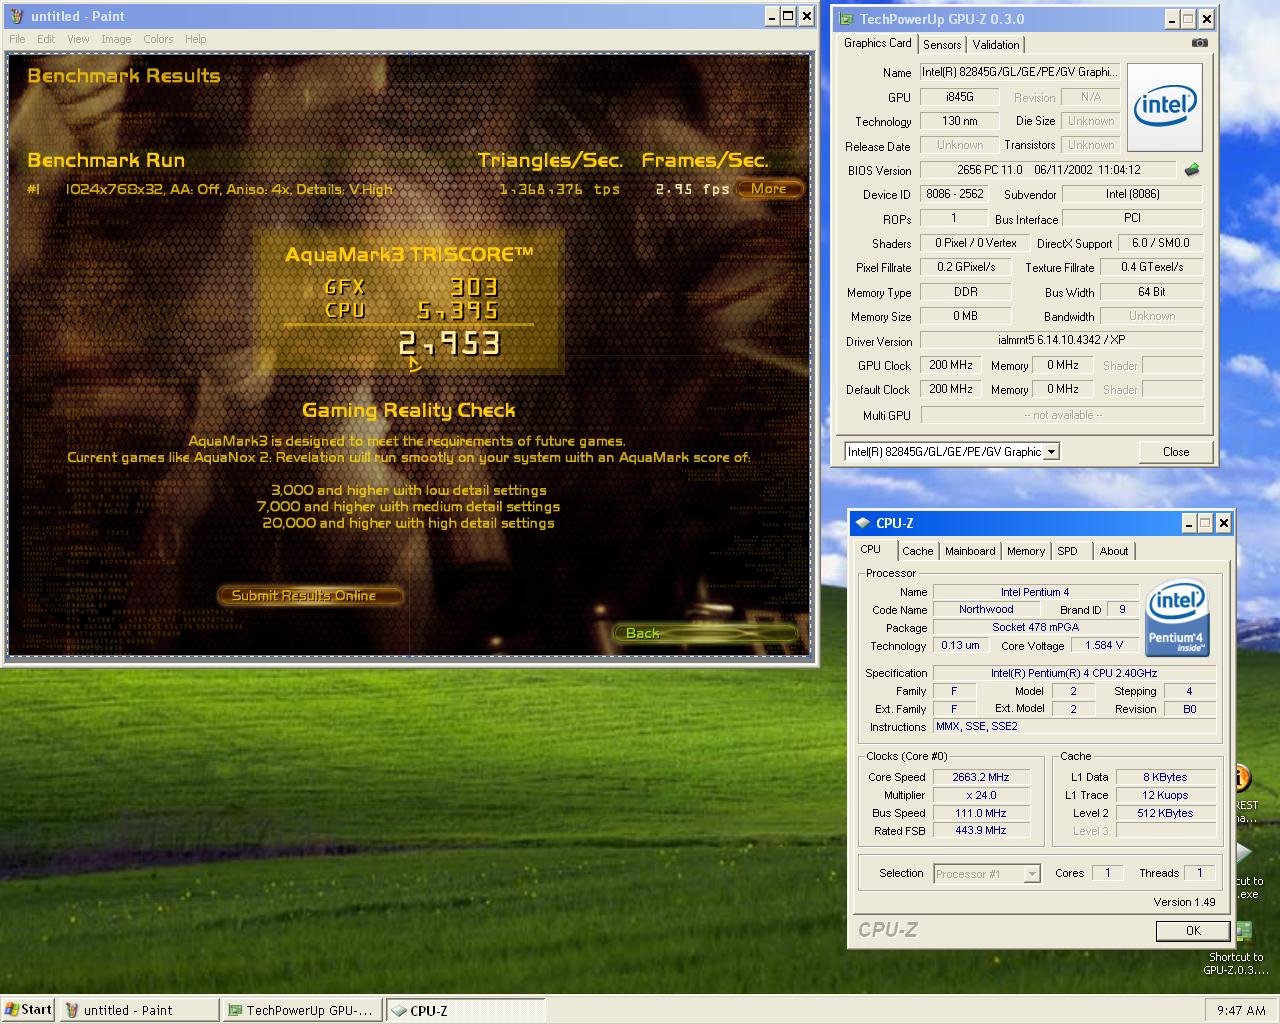Open the Memory tab in CPU-Z
The image size is (1280, 1024).
pyautogui.click(x=1026, y=551)
